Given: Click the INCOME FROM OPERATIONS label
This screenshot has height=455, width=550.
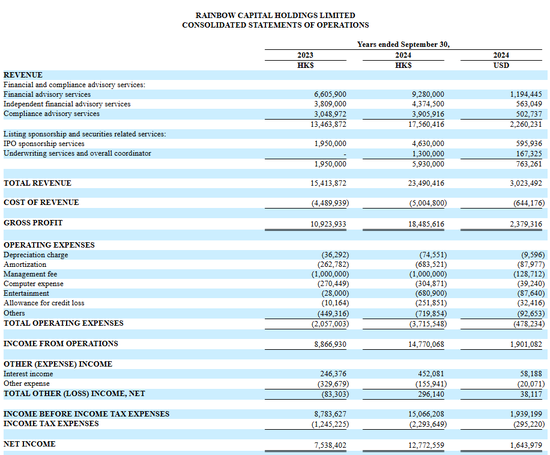Looking at the screenshot, I should click(61, 343).
